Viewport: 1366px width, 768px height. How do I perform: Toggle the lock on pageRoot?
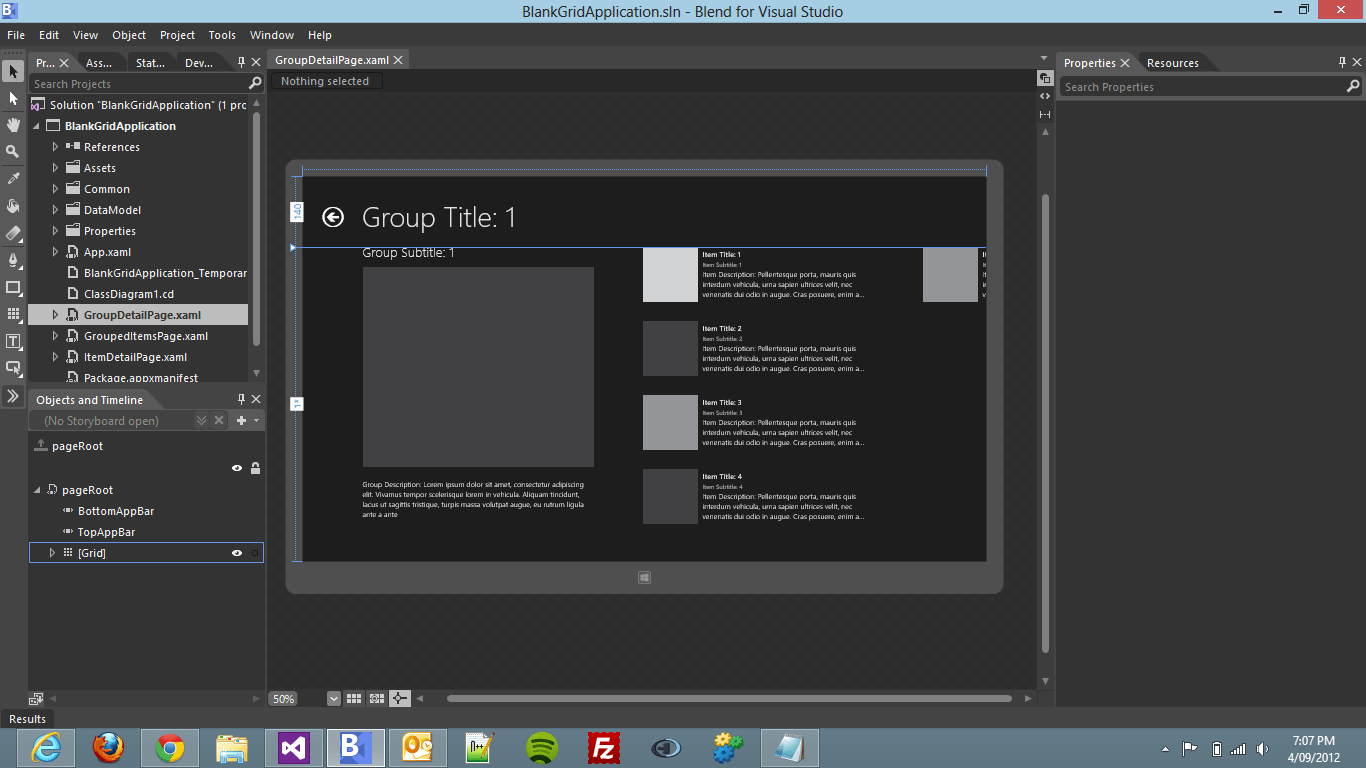255,469
